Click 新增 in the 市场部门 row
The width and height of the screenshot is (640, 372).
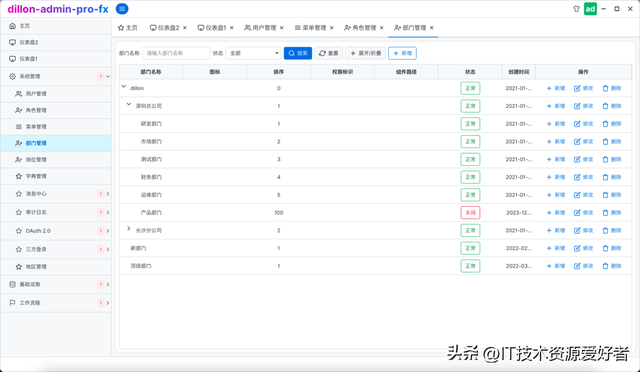click(556, 142)
